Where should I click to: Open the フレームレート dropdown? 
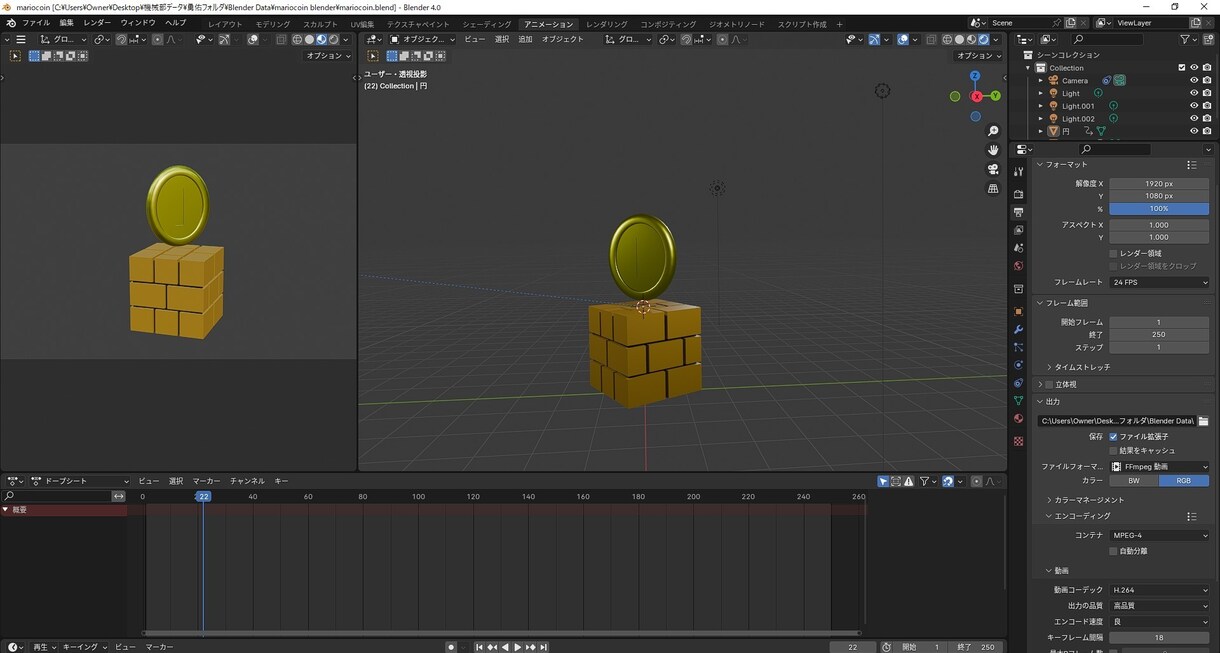(1160, 283)
